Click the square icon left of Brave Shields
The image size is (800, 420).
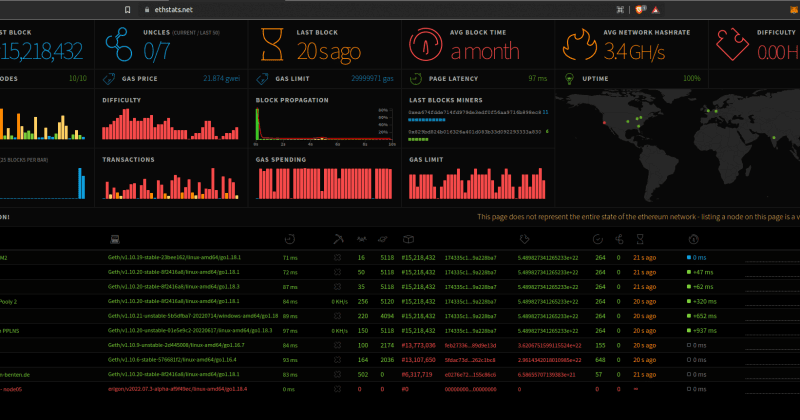(620, 9)
